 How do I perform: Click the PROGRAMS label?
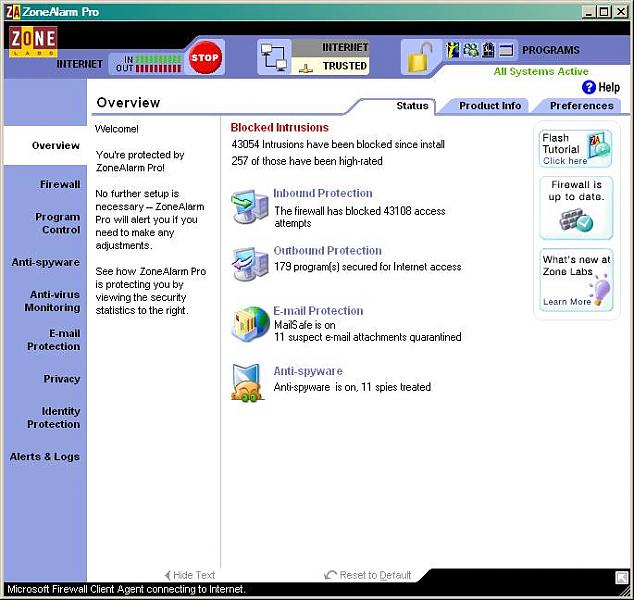pyautogui.click(x=551, y=50)
